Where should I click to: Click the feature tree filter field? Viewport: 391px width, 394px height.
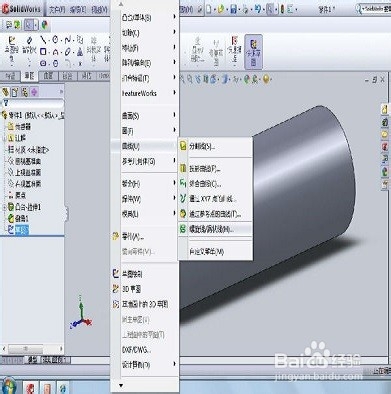33,104
